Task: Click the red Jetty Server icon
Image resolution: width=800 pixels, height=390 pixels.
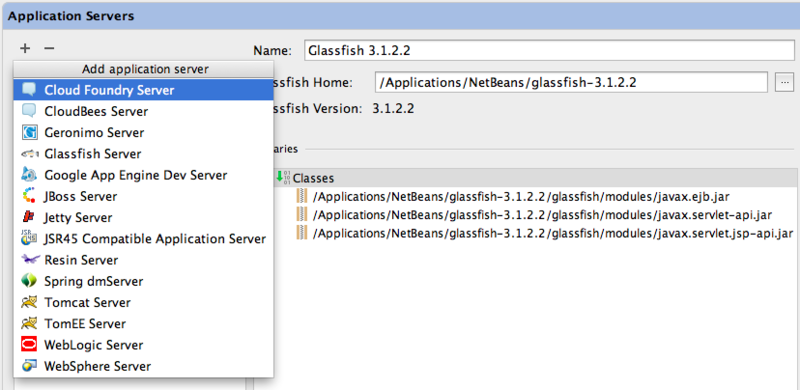Action: coord(30,217)
